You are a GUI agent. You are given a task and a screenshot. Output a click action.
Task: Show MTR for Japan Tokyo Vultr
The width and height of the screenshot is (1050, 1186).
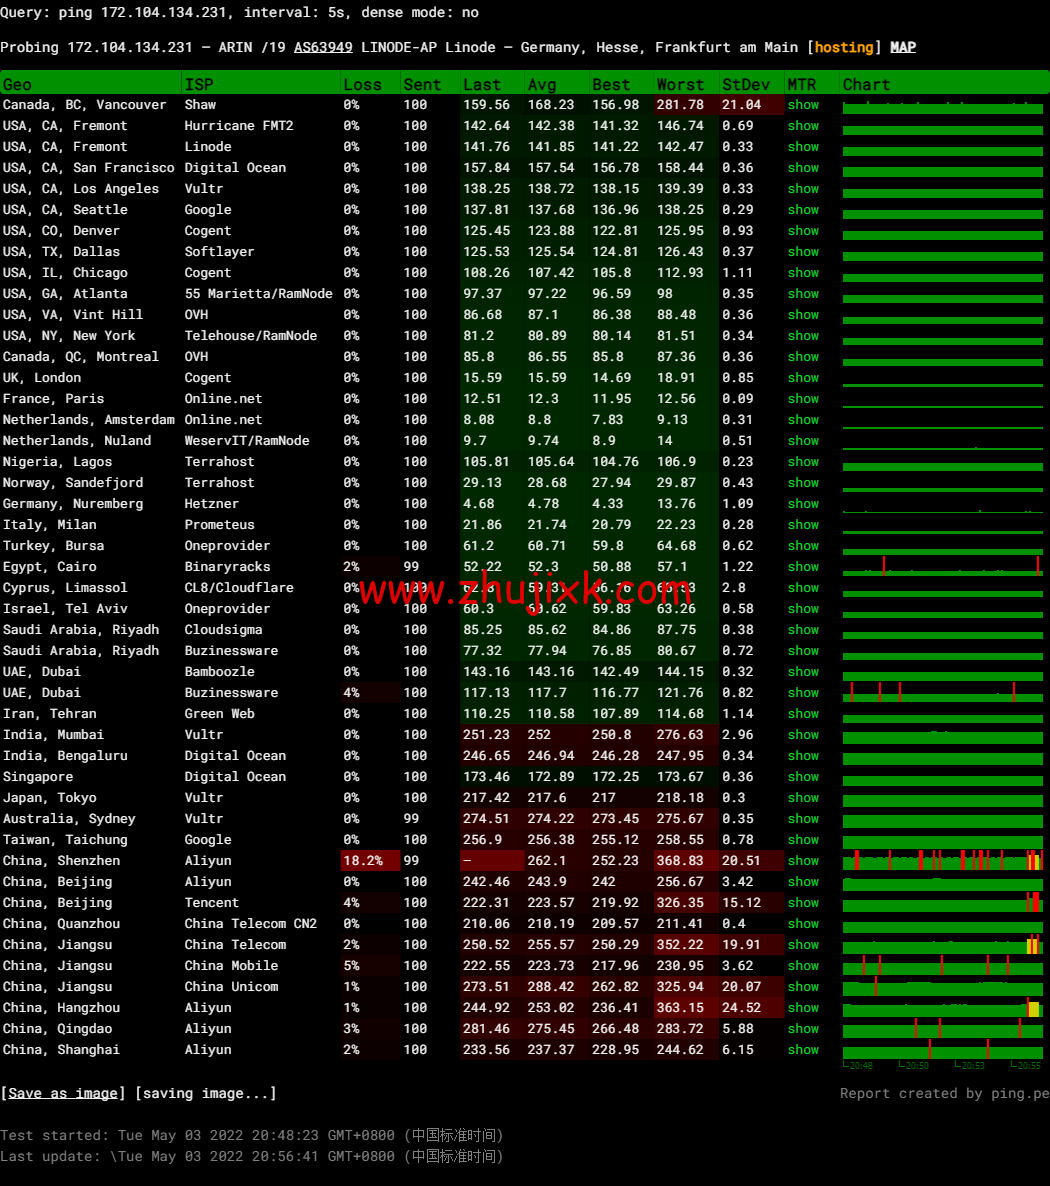pyautogui.click(x=803, y=798)
